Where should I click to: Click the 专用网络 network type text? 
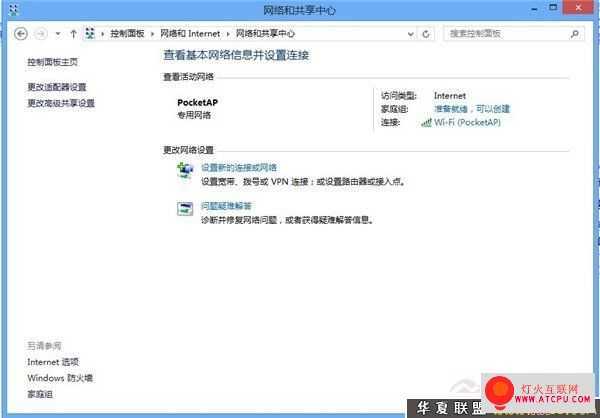(194, 115)
